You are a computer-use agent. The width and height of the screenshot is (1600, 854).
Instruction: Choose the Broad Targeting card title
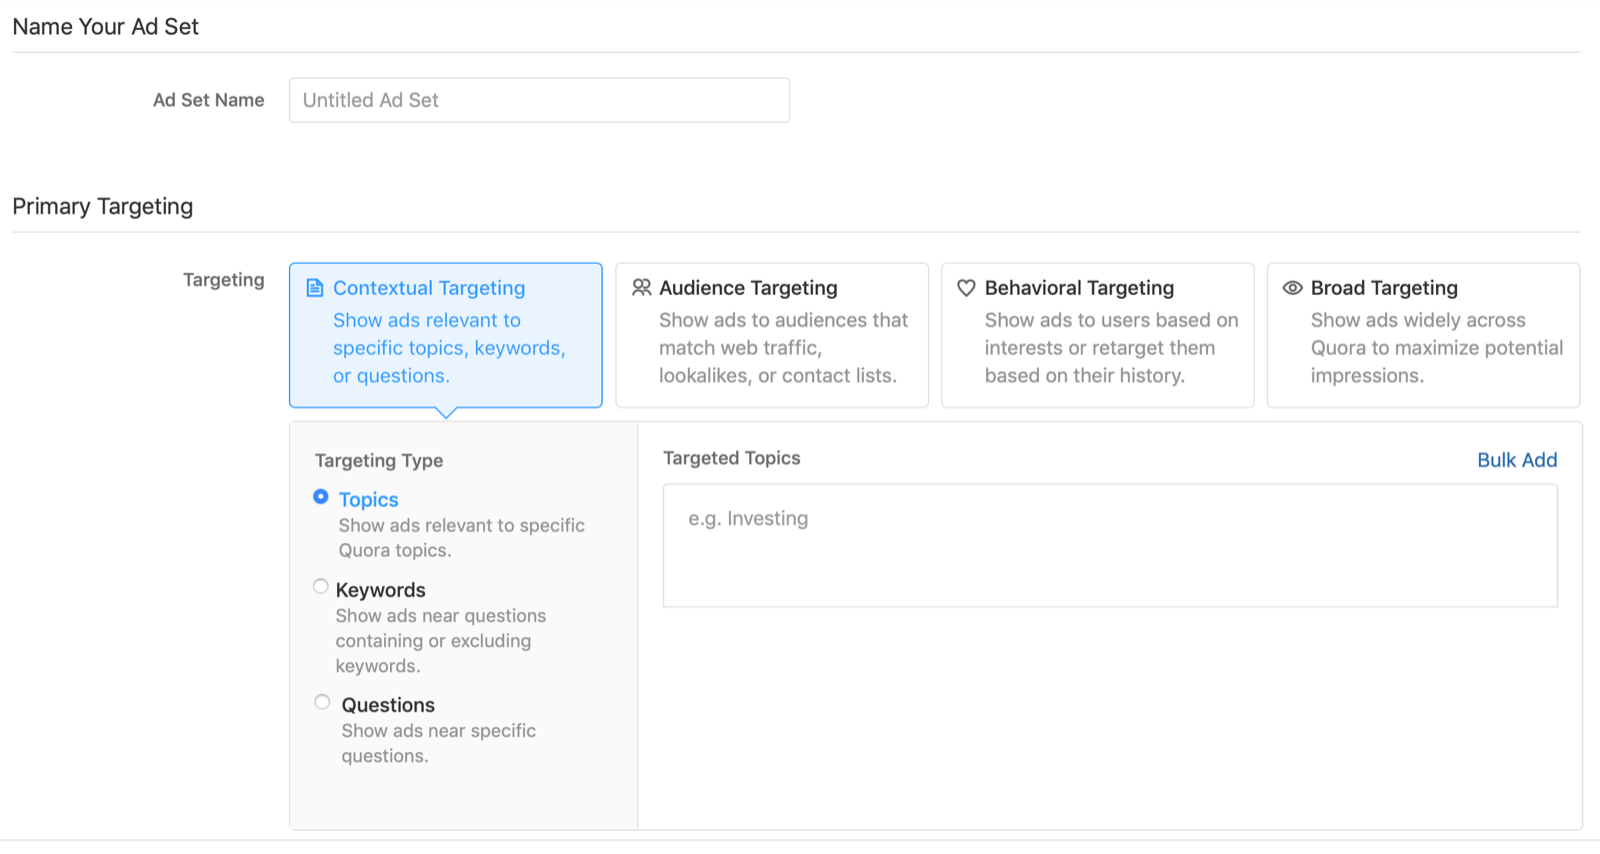pyautogui.click(x=1384, y=288)
